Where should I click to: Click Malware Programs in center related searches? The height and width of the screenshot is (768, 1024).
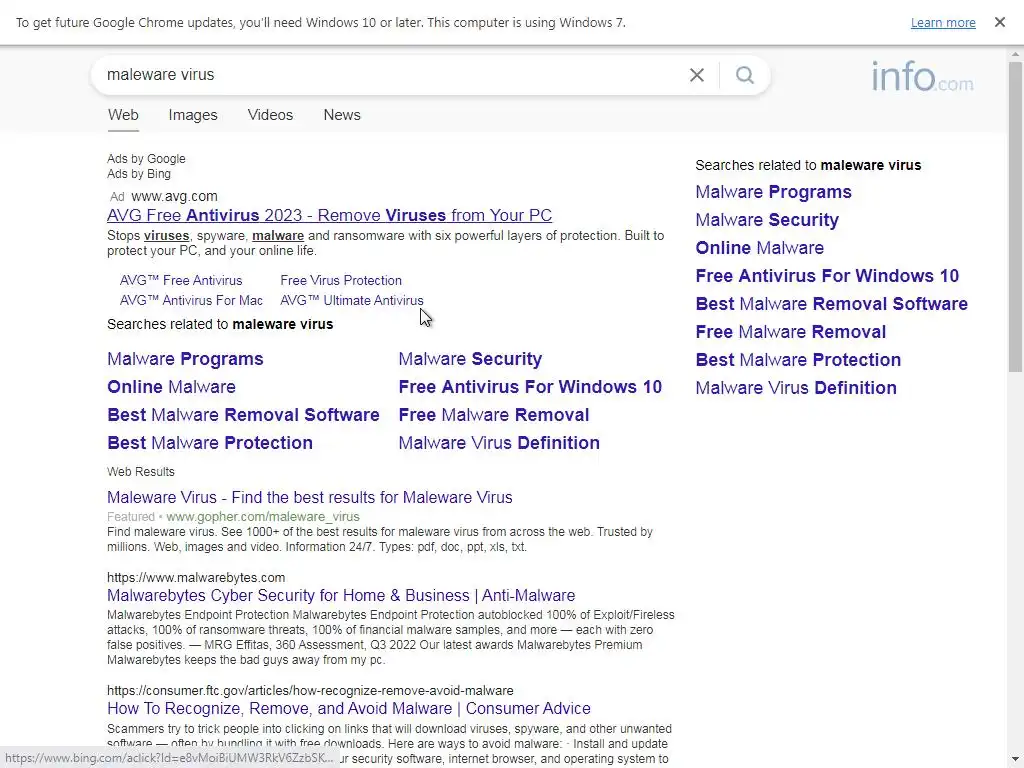tap(185, 359)
